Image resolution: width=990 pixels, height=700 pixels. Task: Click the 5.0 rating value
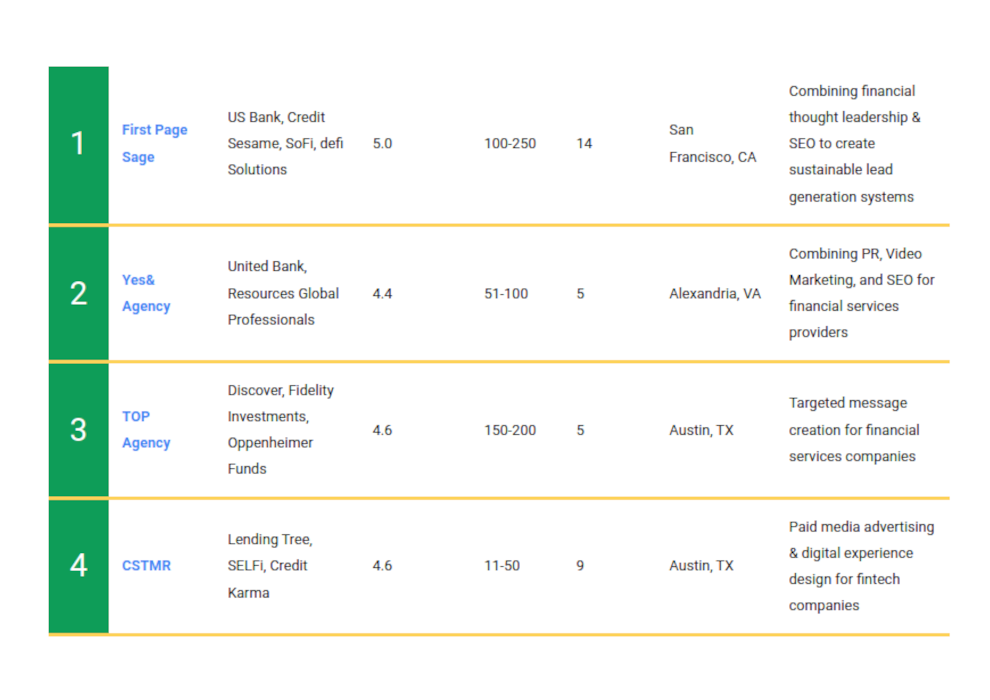(x=382, y=143)
